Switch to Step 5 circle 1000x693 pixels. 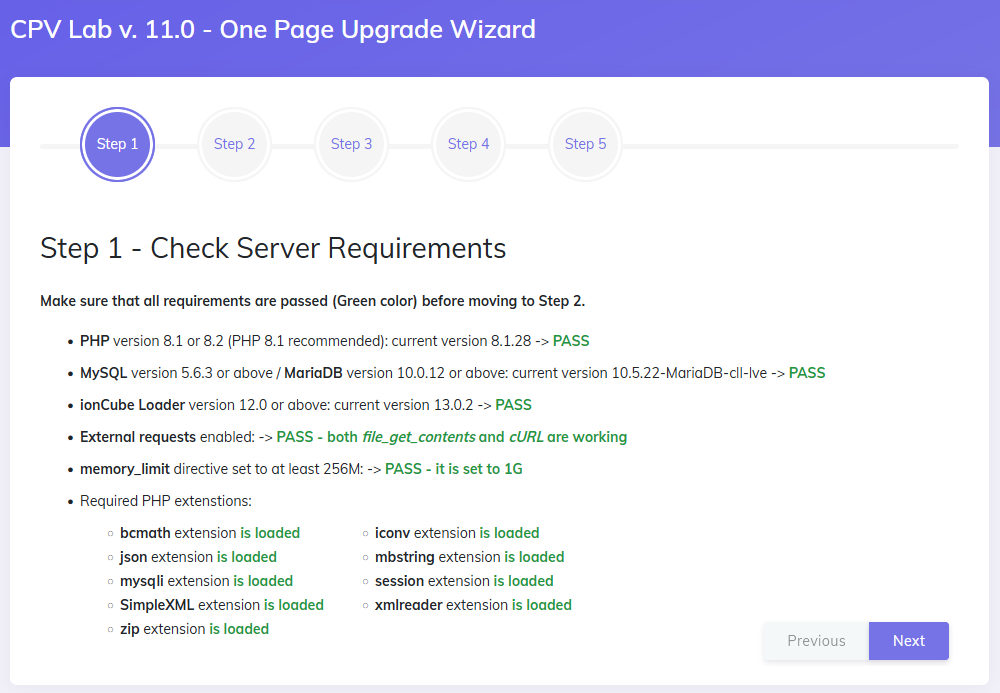[x=585, y=144]
